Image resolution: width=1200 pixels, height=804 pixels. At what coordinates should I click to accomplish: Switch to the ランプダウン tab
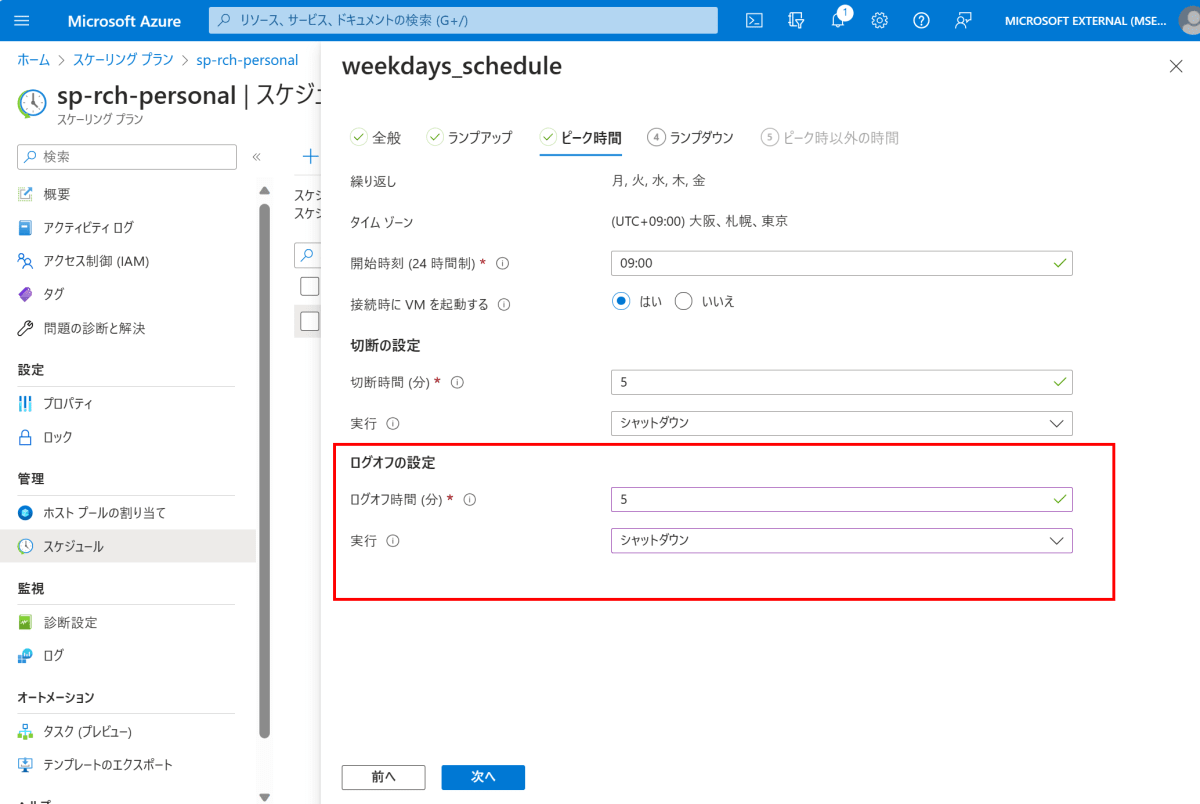(690, 138)
